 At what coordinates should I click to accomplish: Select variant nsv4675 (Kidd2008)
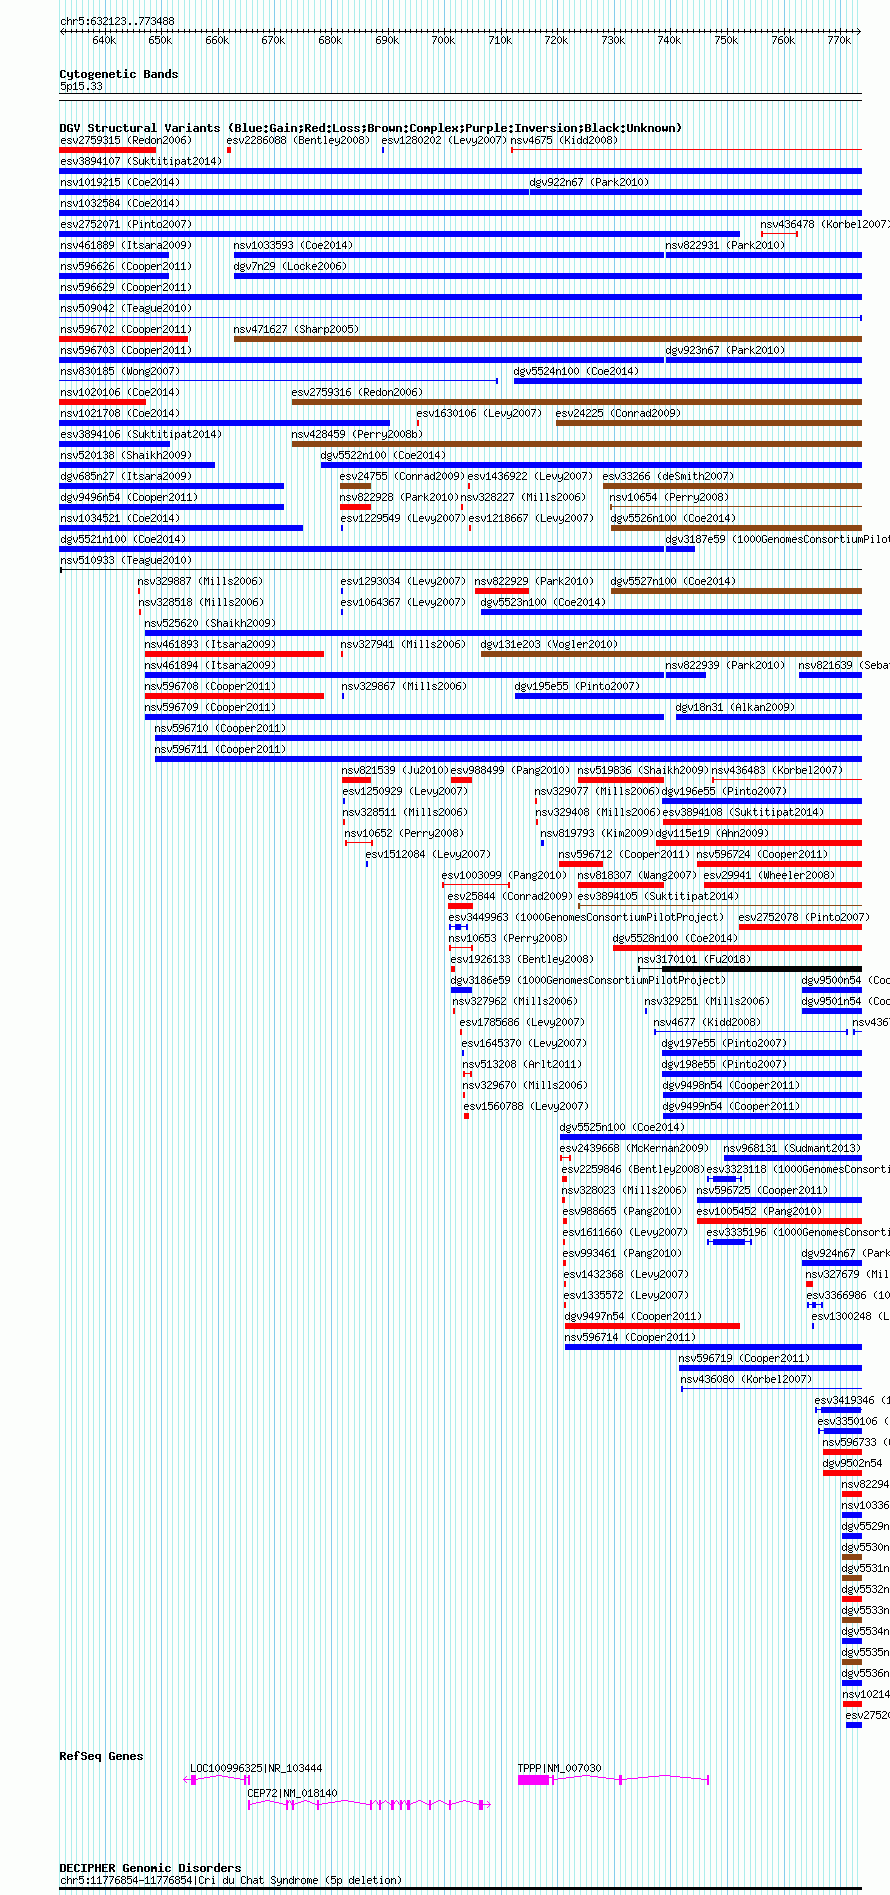[x=565, y=141]
